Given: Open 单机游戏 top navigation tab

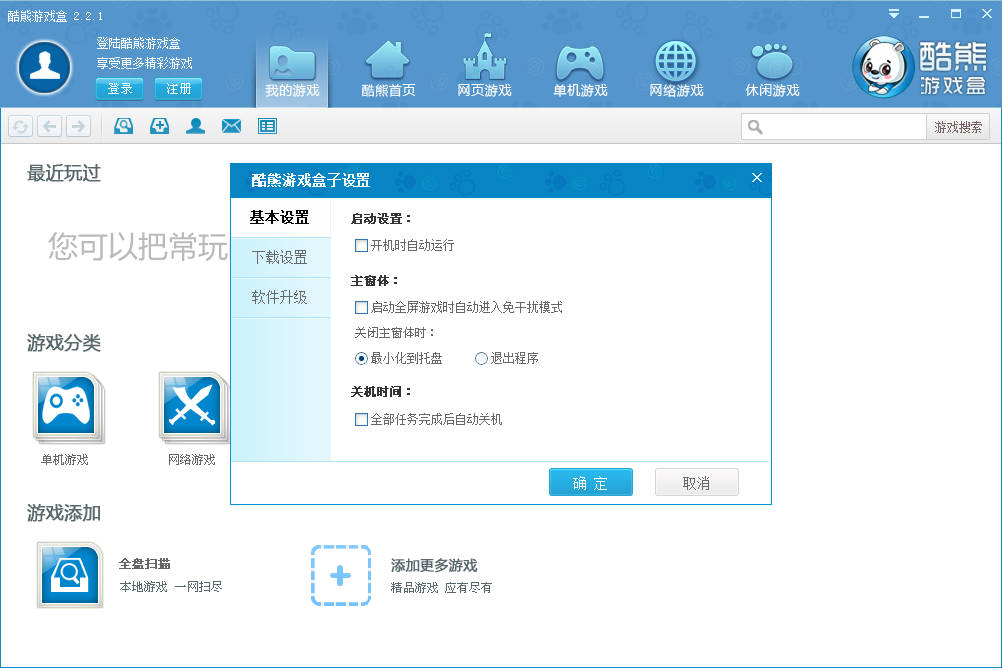Looking at the screenshot, I should tap(580, 69).
